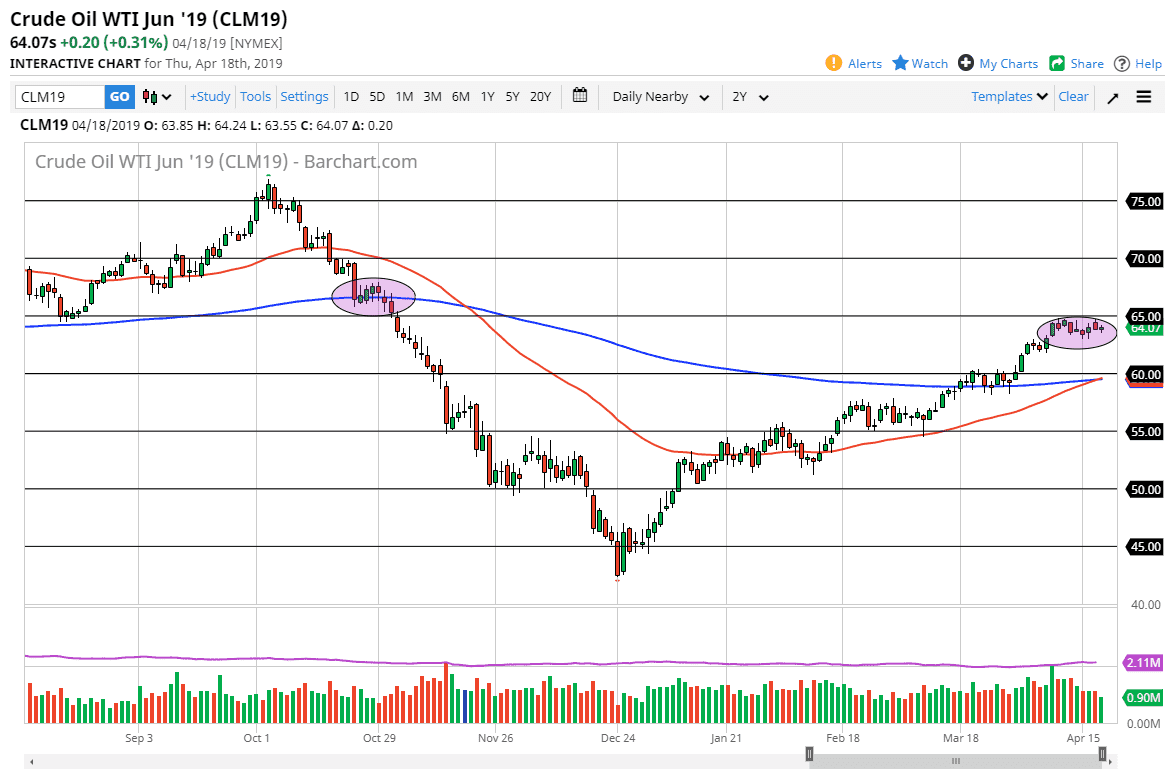Expand chart with the pop-out arrow icon
The height and width of the screenshot is (776, 1175).
(1112, 96)
